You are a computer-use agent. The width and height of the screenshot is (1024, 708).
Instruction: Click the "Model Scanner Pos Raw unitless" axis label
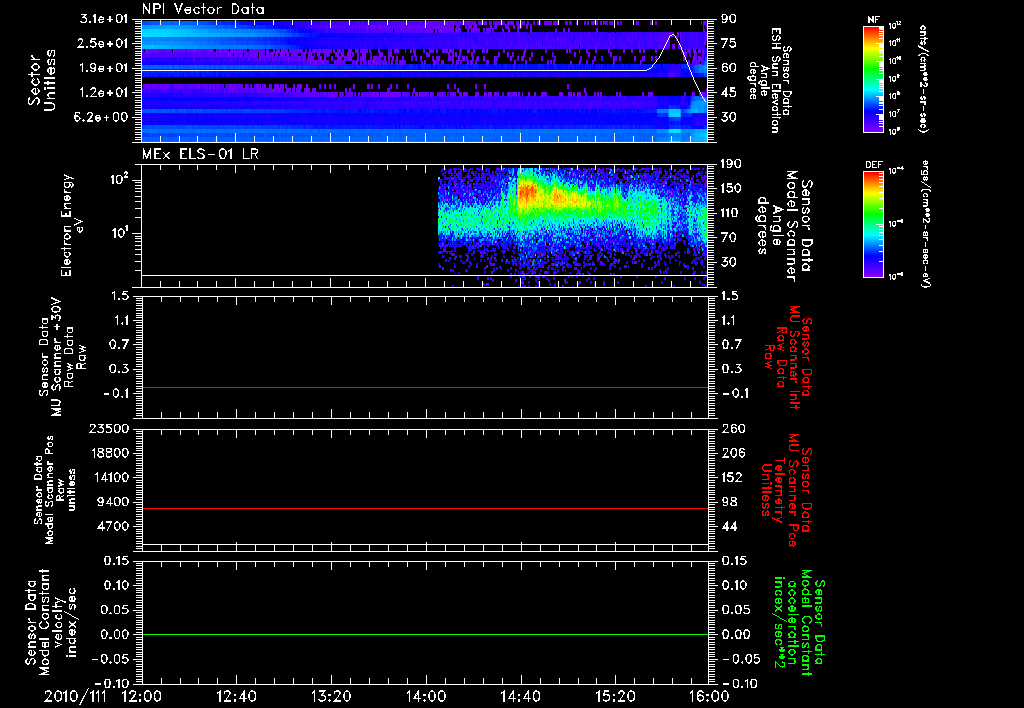pos(55,490)
